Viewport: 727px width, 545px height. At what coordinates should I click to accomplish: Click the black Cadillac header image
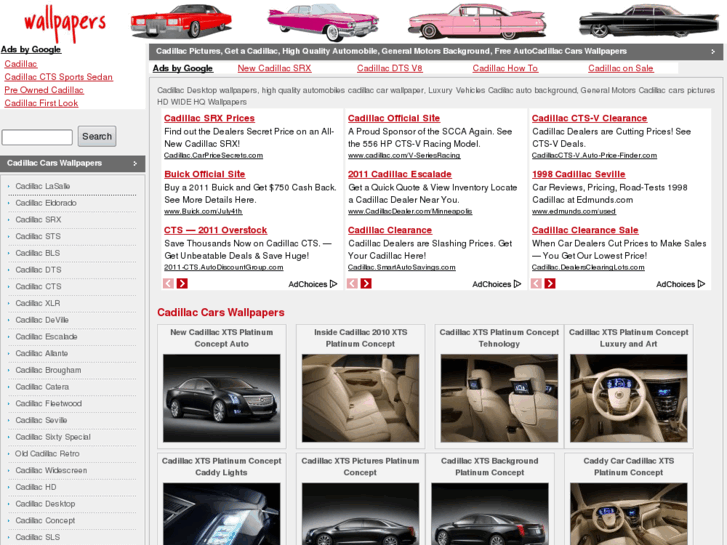click(x=649, y=21)
